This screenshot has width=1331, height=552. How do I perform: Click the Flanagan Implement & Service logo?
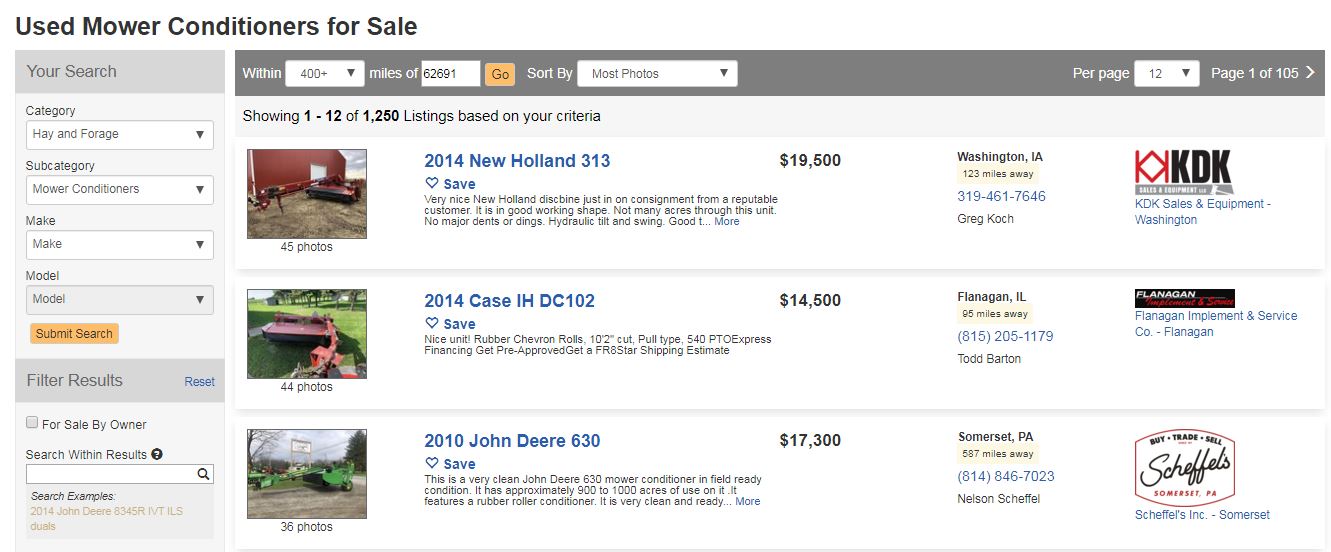[1184, 298]
